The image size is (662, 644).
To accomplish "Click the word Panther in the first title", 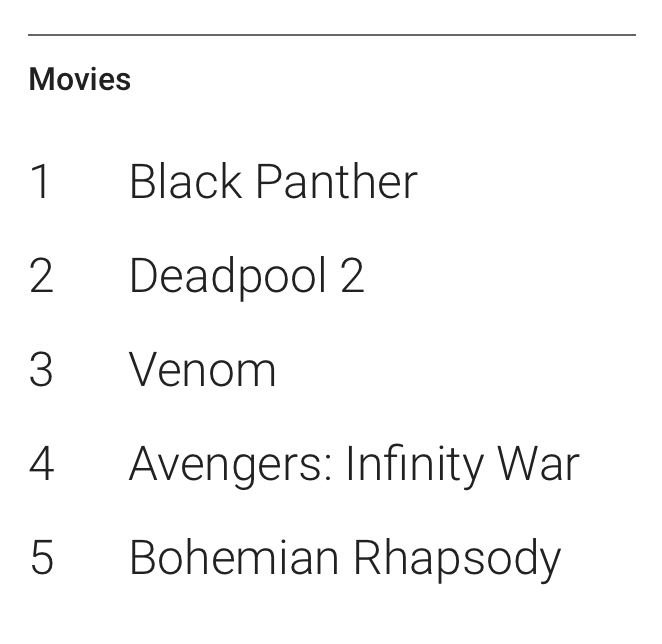I will (x=337, y=181).
